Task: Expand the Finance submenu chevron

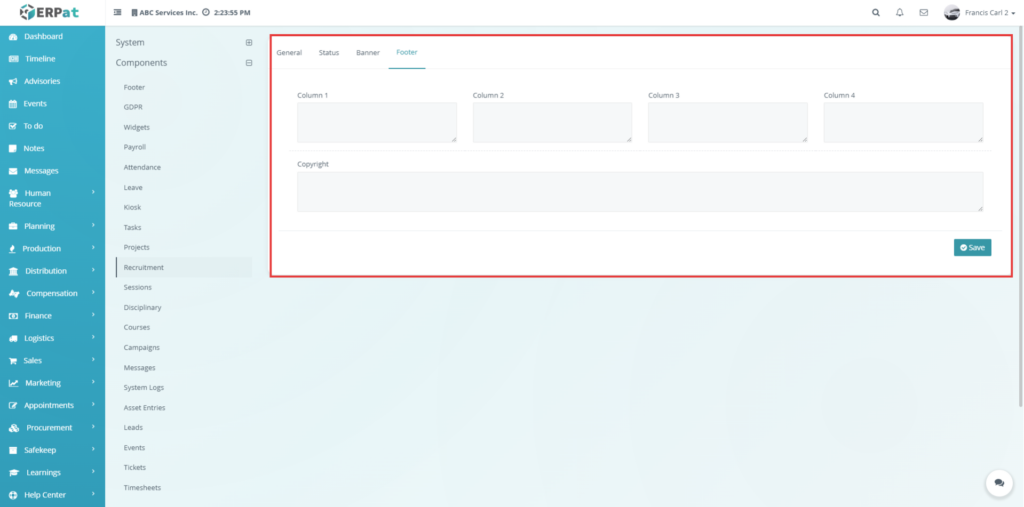Action: (x=93, y=315)
